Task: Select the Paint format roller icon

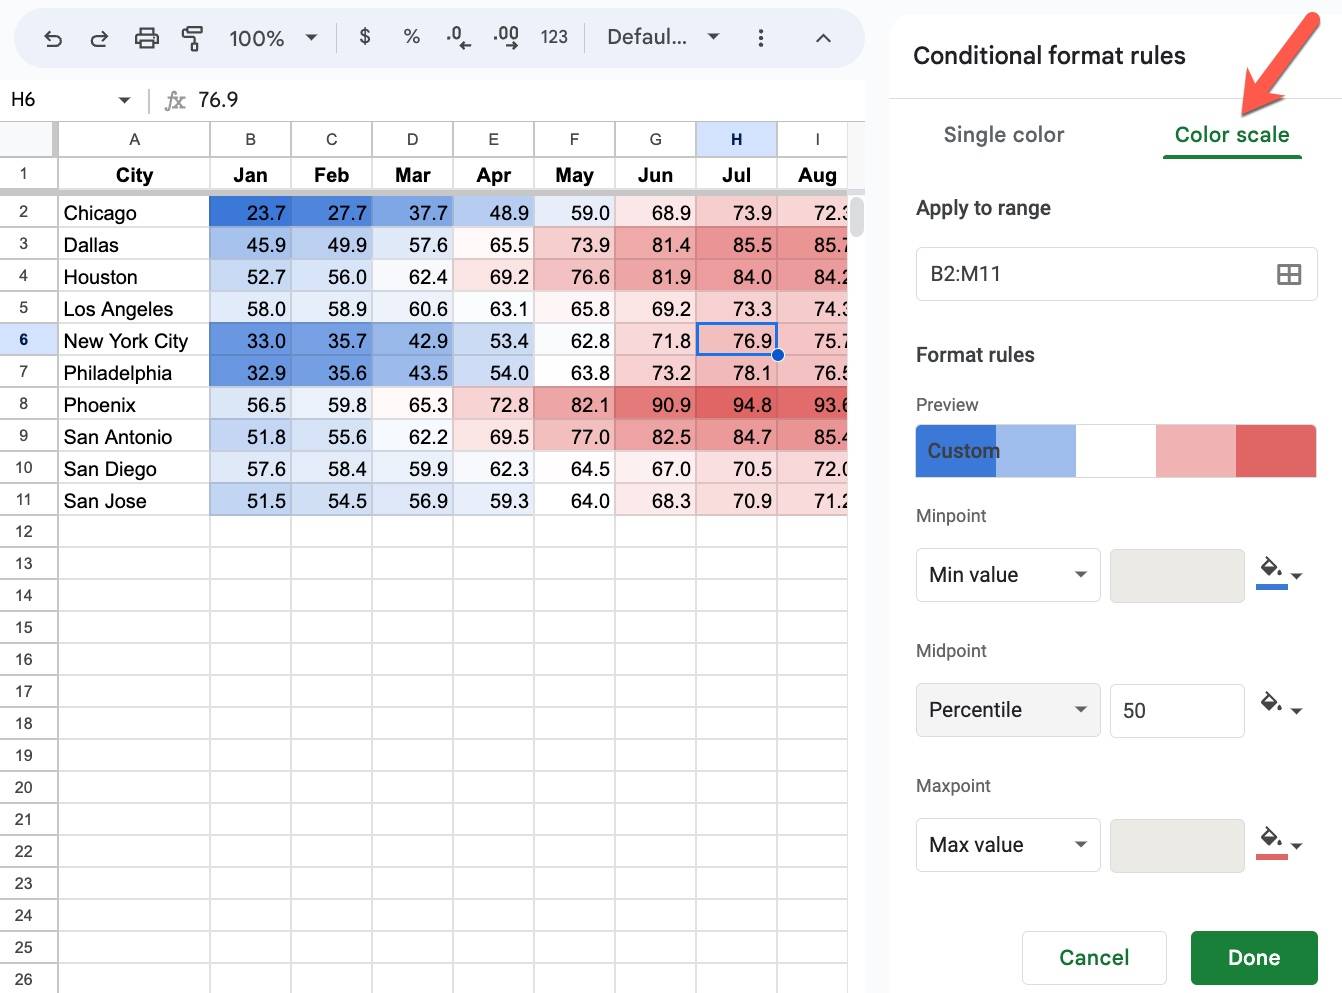Action: (x=192, y=38)
